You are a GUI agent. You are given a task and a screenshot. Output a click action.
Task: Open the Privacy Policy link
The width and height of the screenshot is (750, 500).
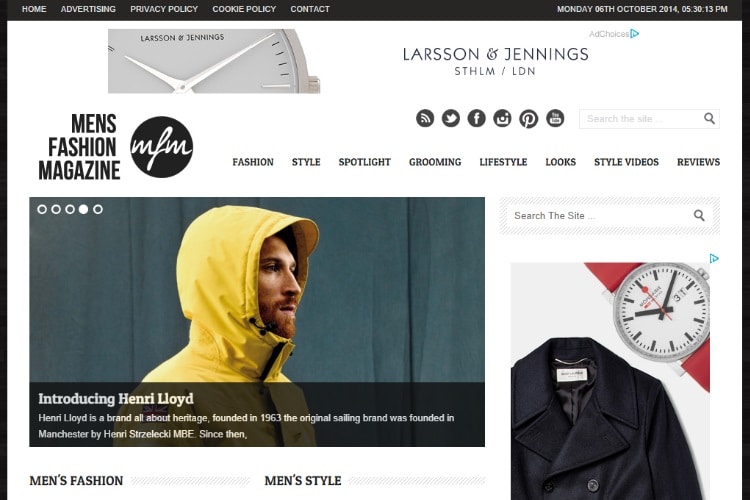coord(164,9)
